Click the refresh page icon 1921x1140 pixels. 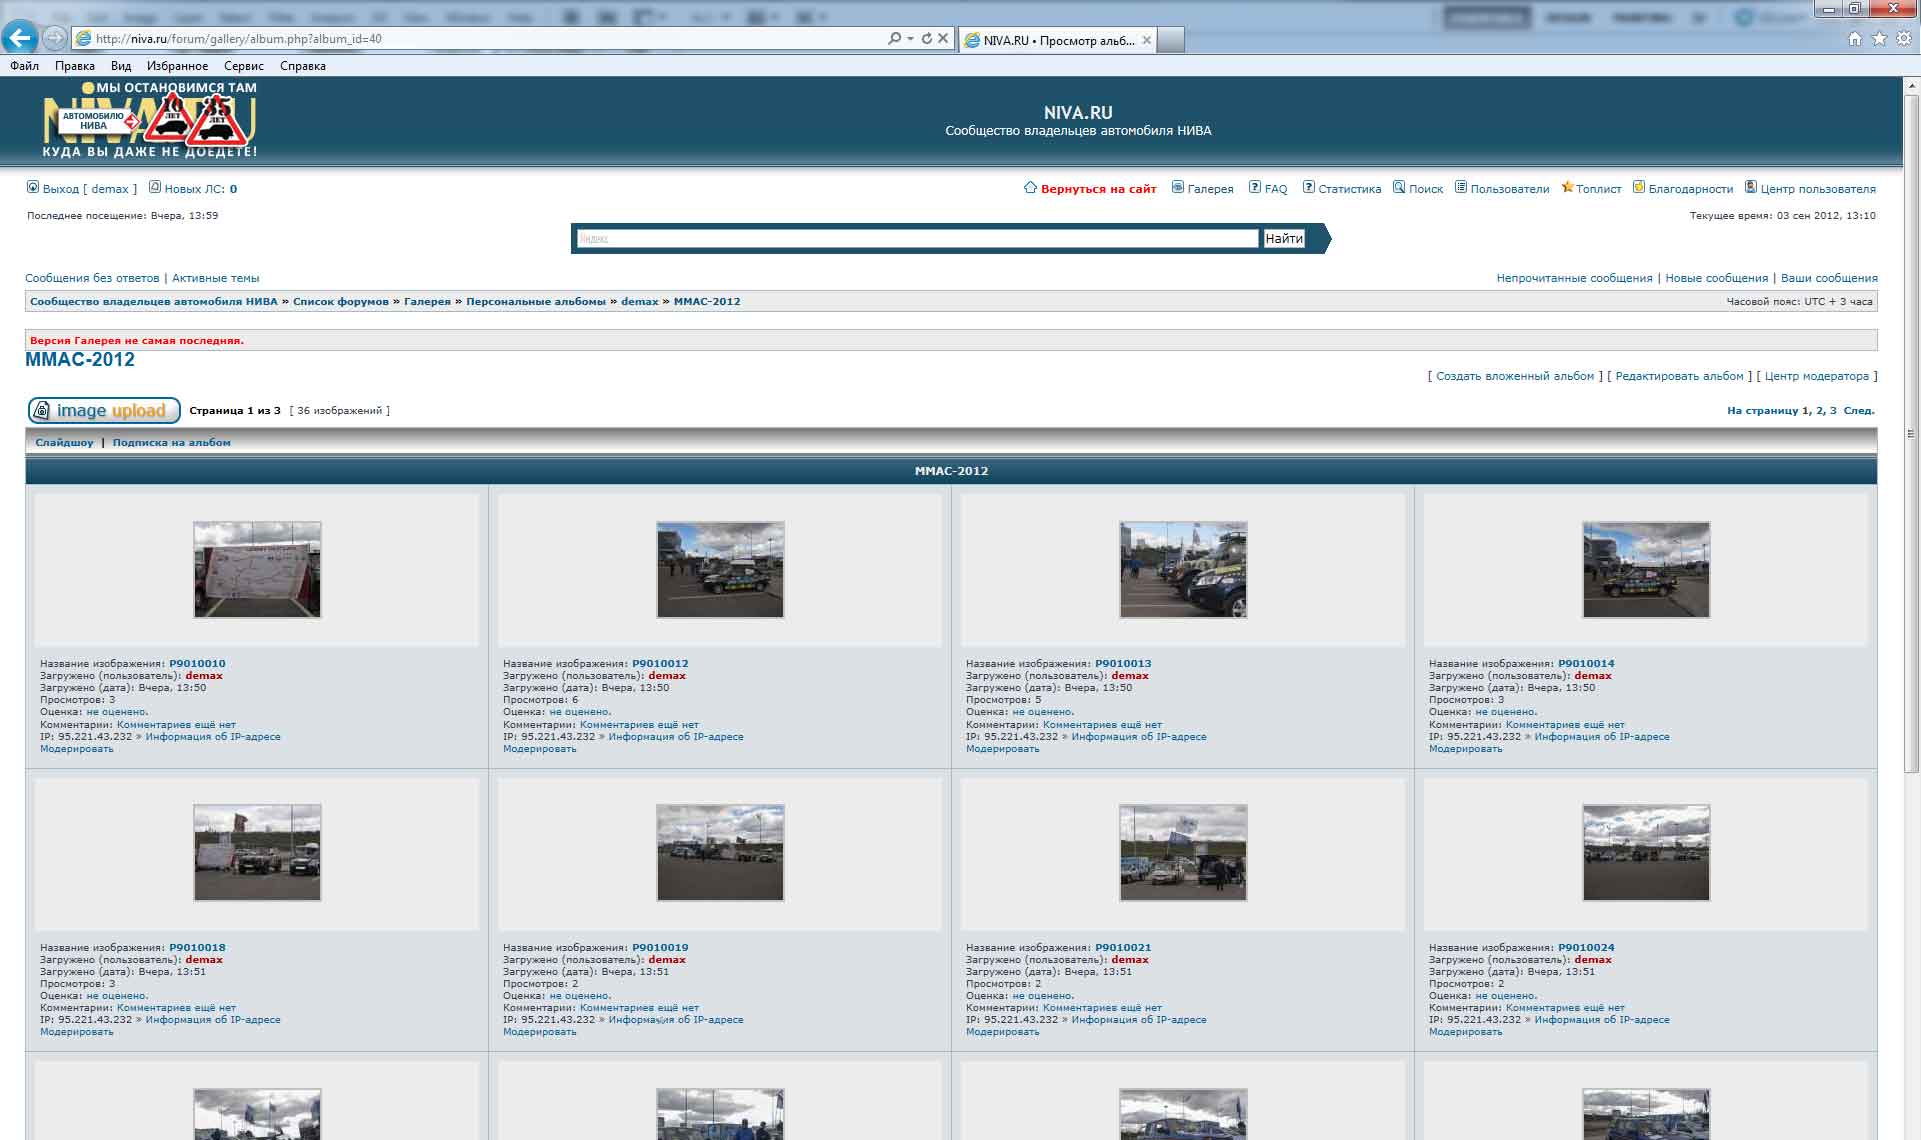pyautogui.click(x=927, y=38)
